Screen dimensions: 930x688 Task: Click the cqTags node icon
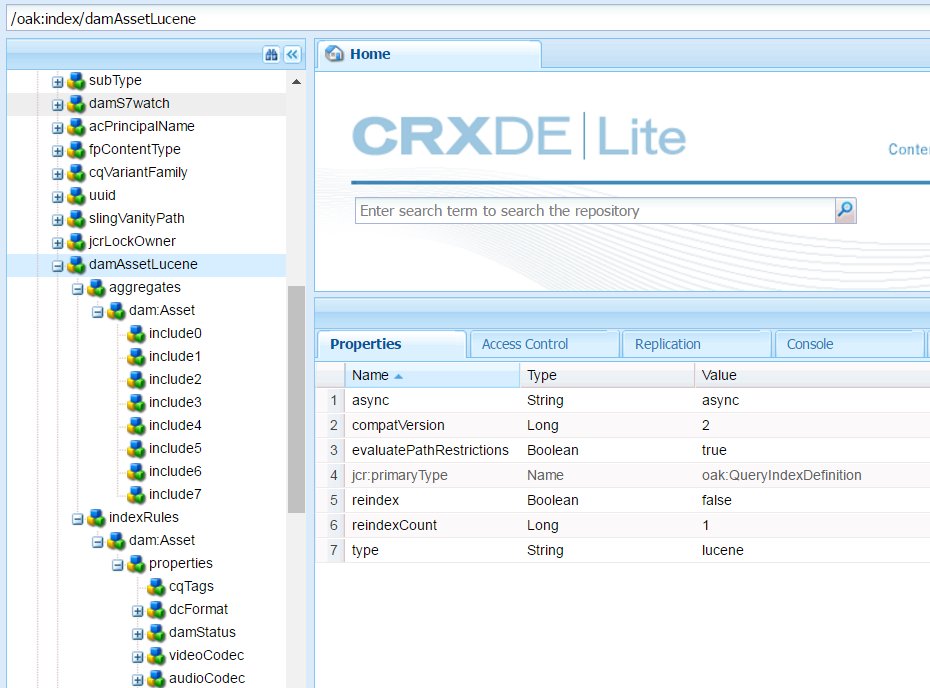click(x=157, y=587)
